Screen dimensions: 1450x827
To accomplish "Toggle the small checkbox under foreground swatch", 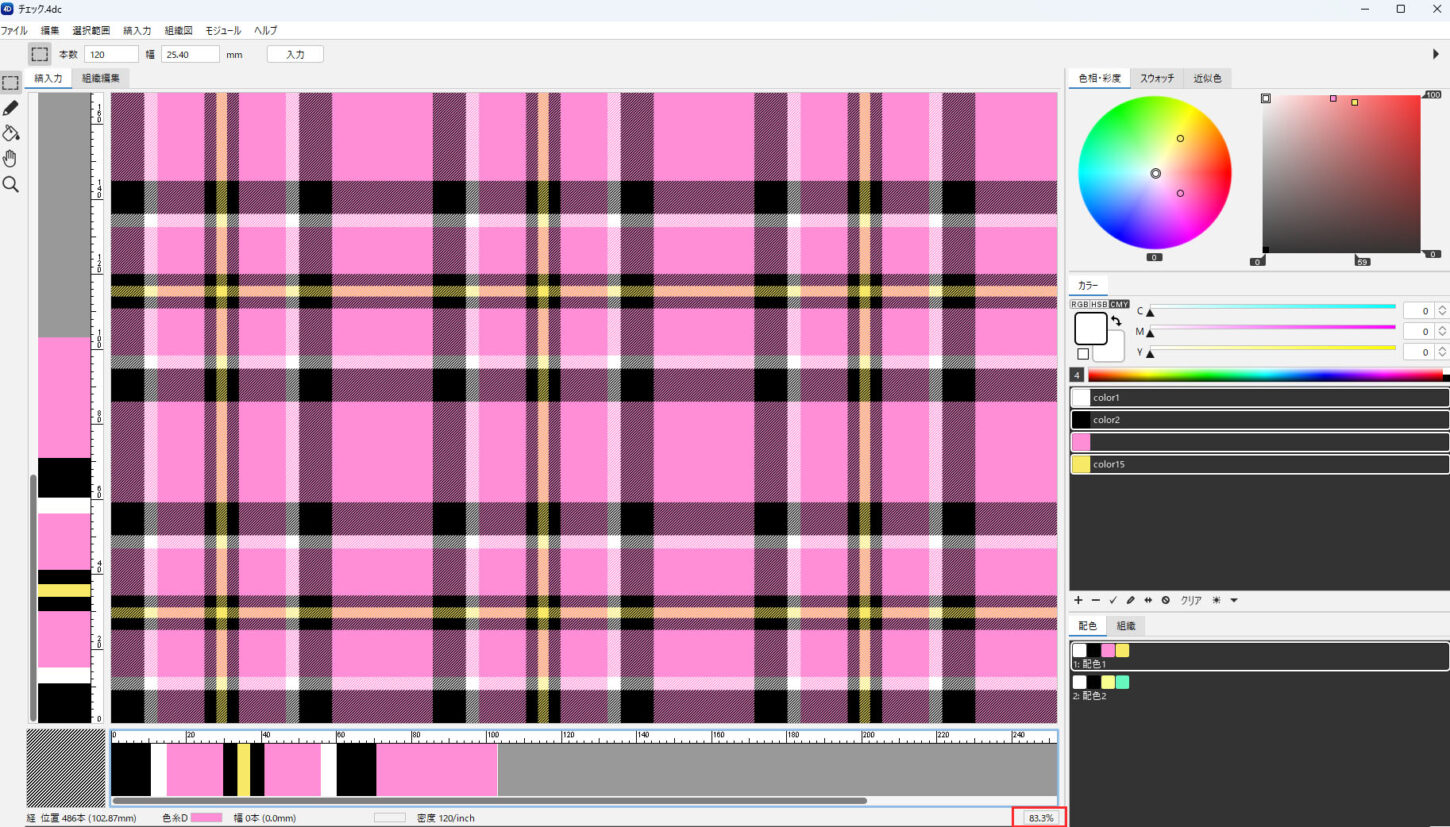I will pyautogui.click(x=1083, y=353).
